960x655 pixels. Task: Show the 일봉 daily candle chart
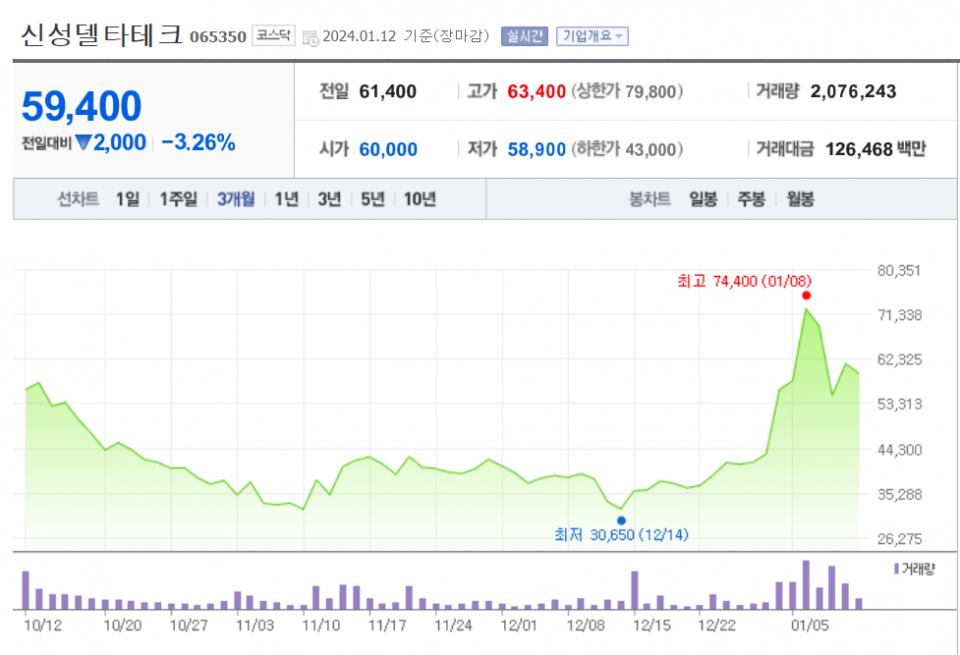703,199
